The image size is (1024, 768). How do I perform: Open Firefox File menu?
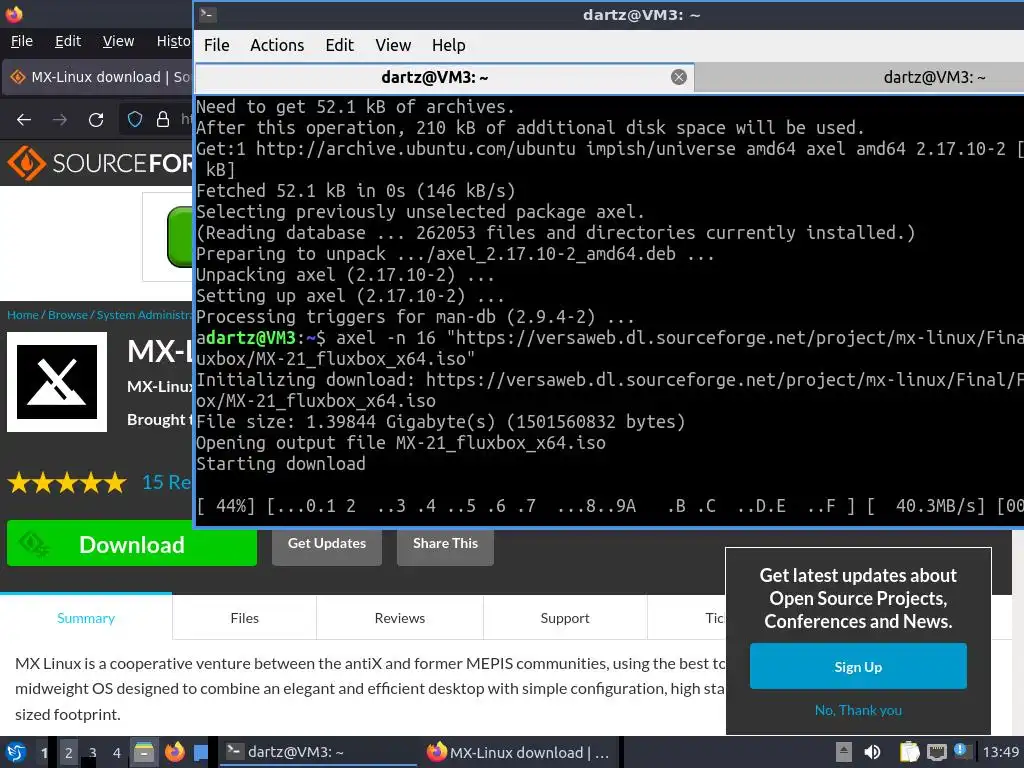(x=22, y=41)
